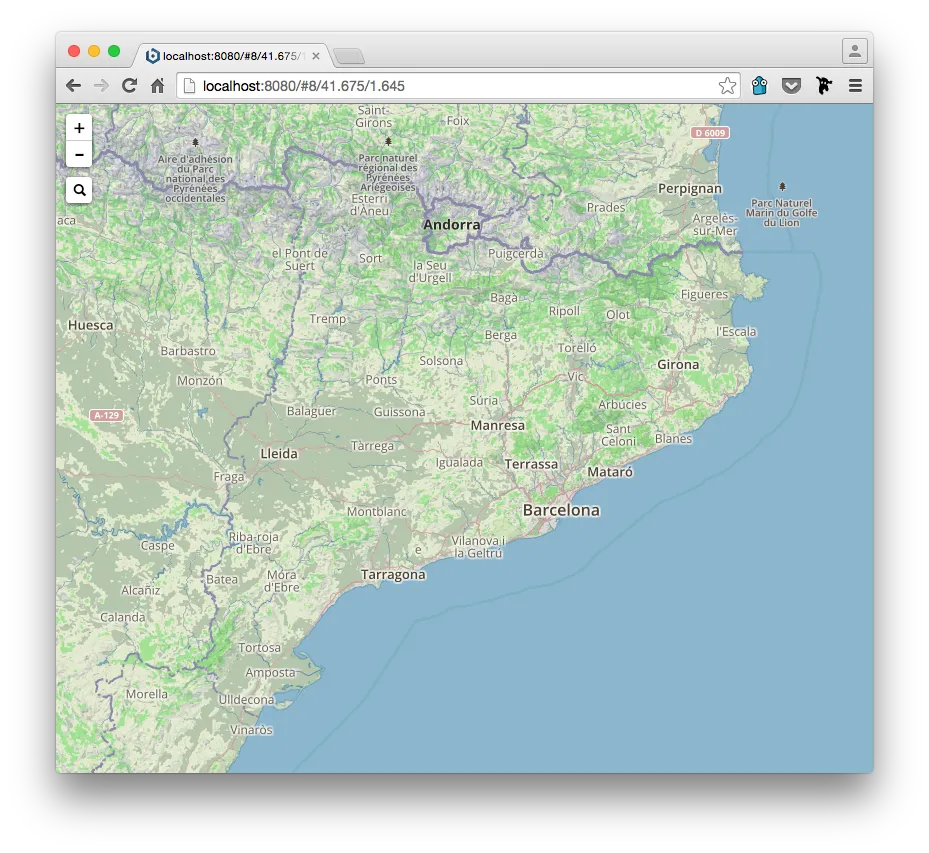Click the Figueres town label
929x853 pixels.
(704, 294)
